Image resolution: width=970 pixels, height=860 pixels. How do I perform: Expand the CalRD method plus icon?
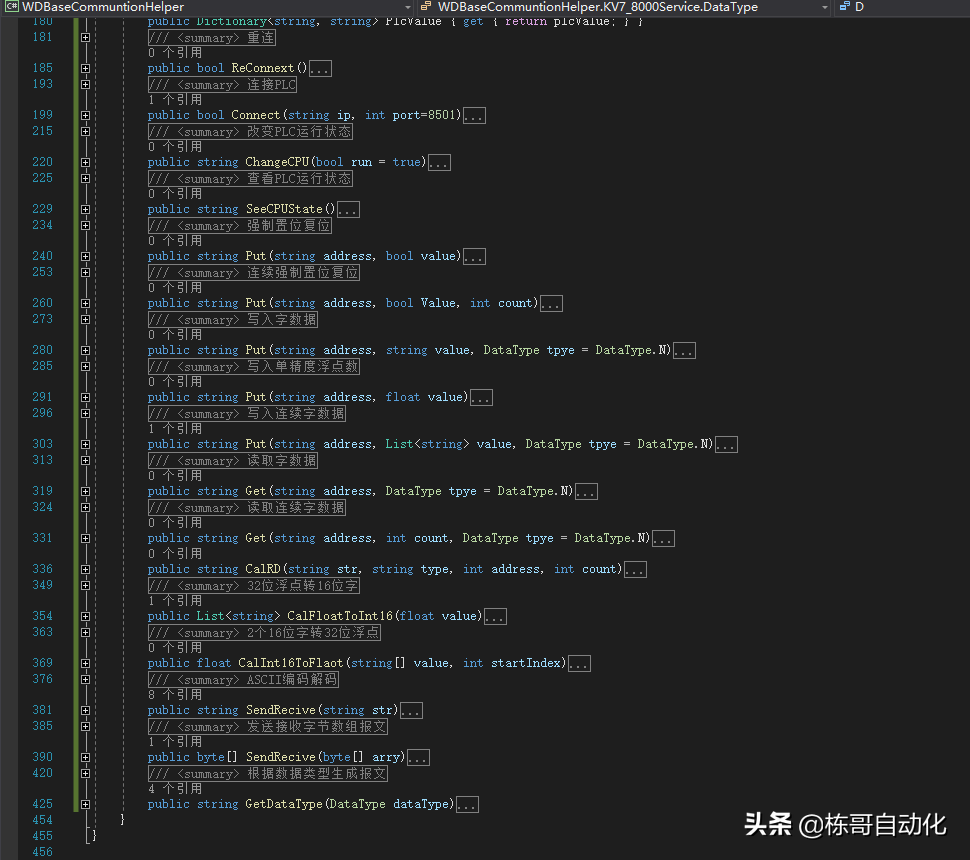click(85, 569)
